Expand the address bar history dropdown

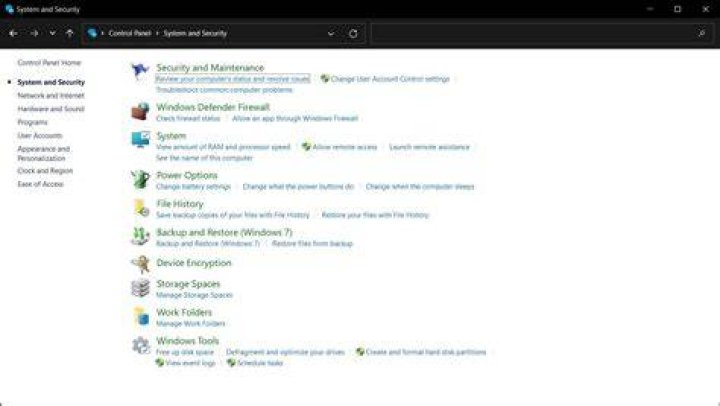click(331, 33)
